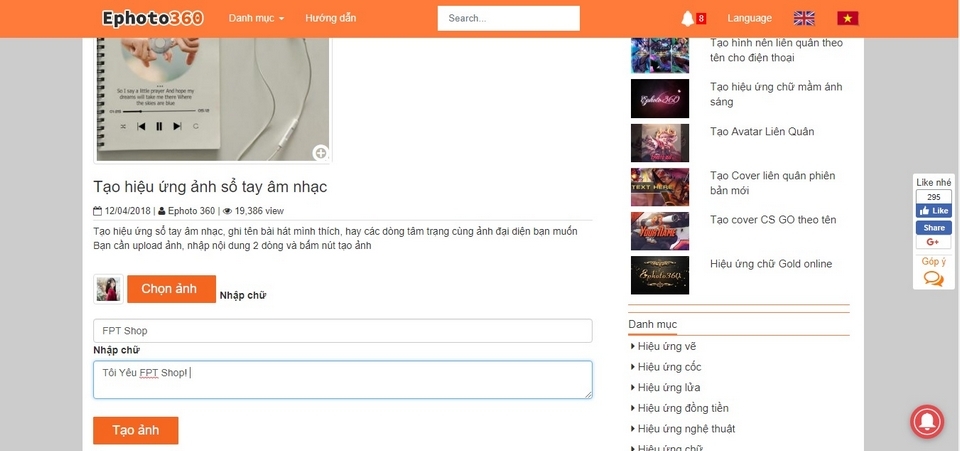Viewport: 960px width, 451px height.
Task: Open Hiệu ứng chữ Gold online link
Action: pos(771,264)
